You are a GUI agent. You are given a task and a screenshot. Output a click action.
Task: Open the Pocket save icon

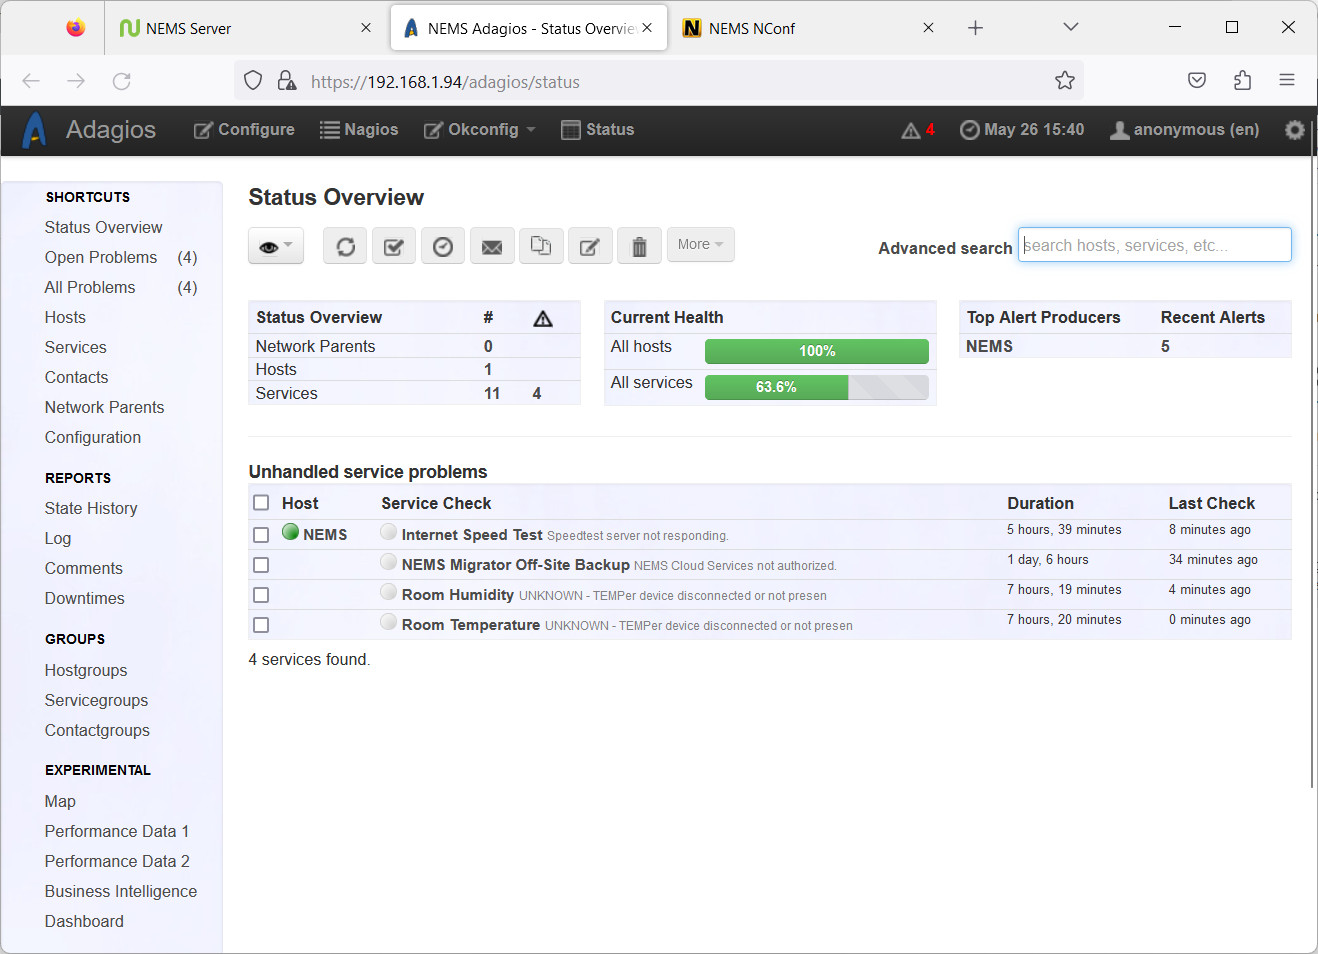tap(1197, 81)
